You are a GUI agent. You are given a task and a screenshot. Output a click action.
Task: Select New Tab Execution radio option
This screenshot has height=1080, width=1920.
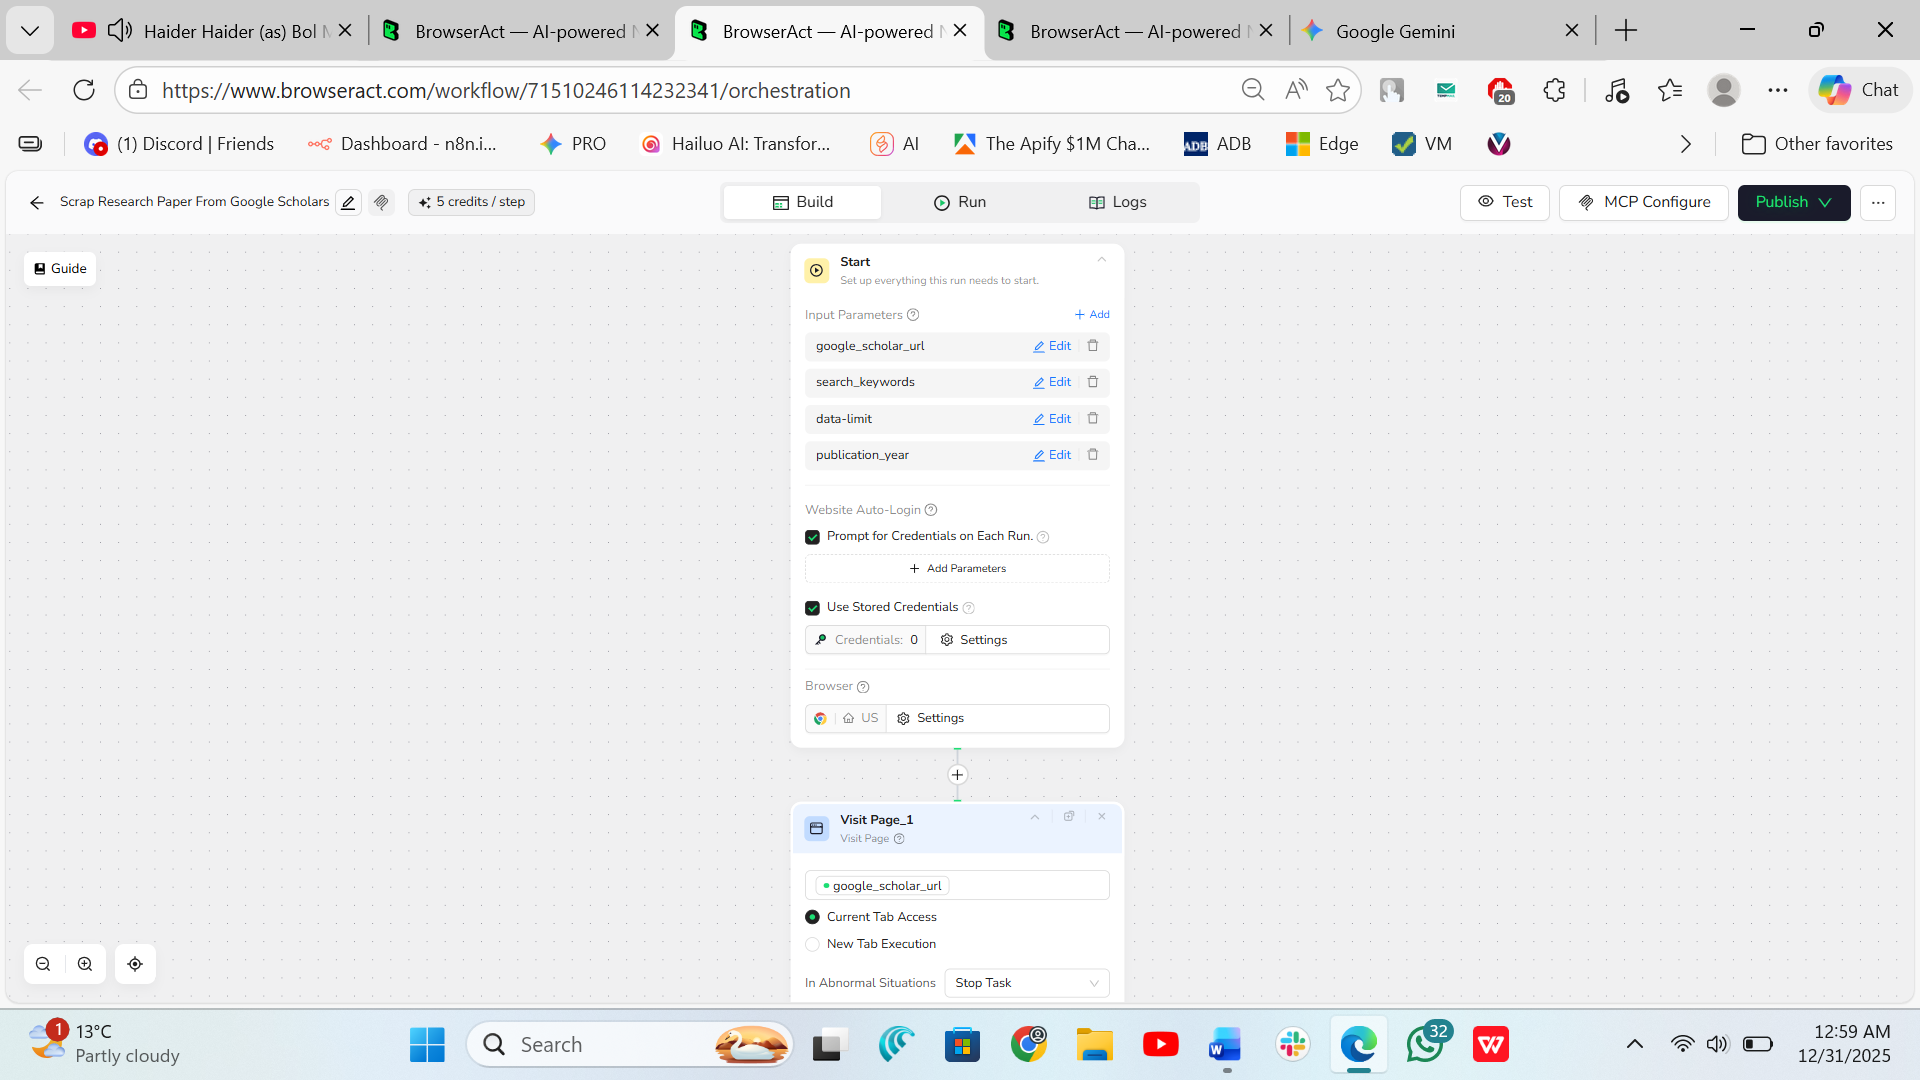pos(812,944)
